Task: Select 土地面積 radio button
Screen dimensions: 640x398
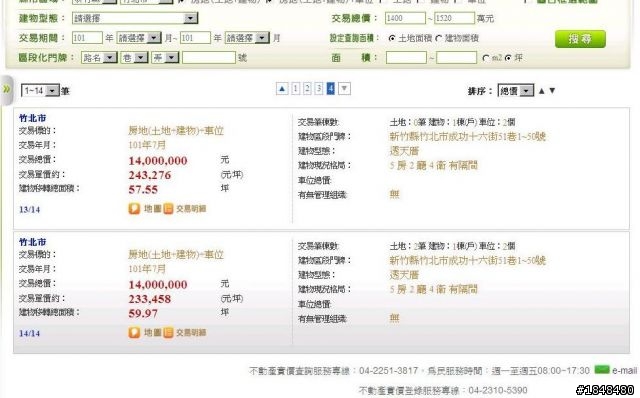Action: [x=392, y=38]
